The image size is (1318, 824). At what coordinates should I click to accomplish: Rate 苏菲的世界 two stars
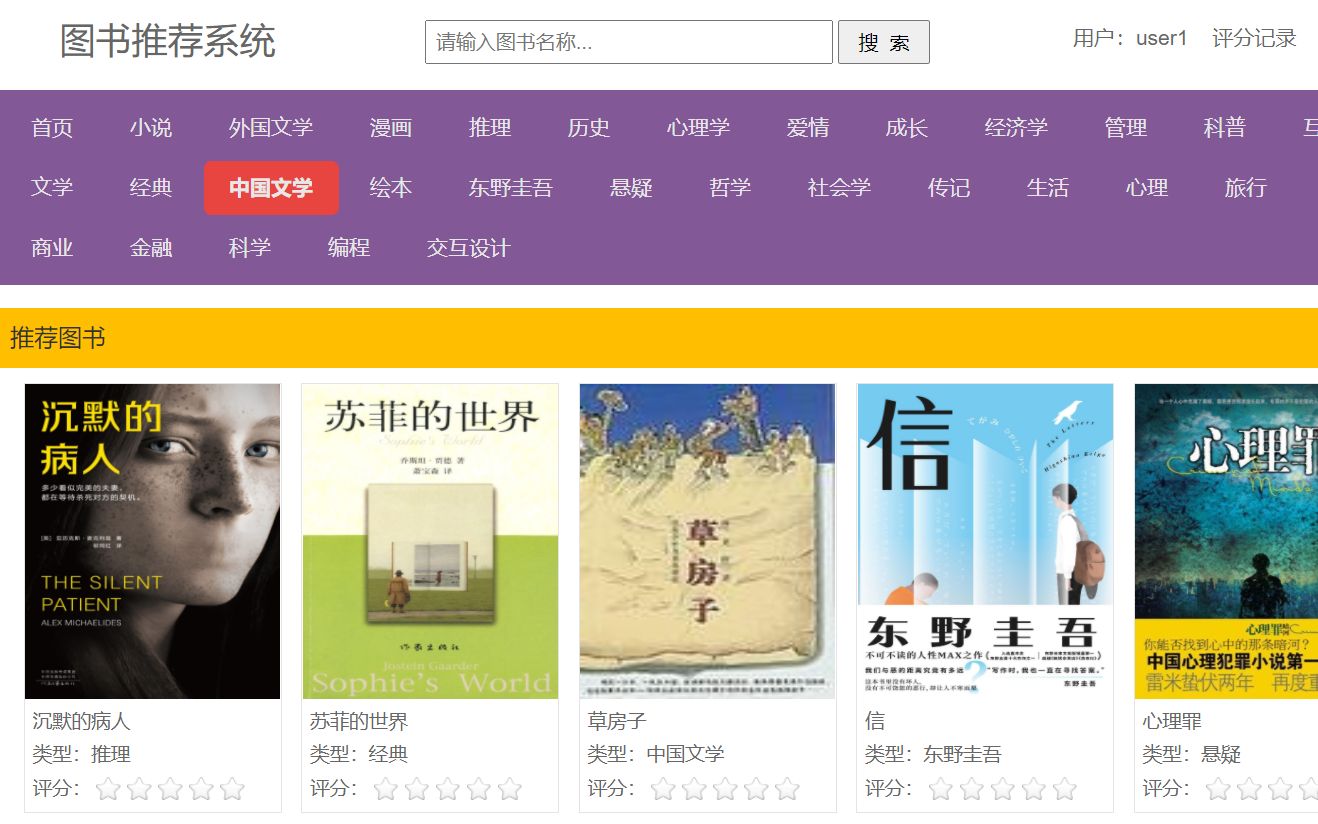417,789
